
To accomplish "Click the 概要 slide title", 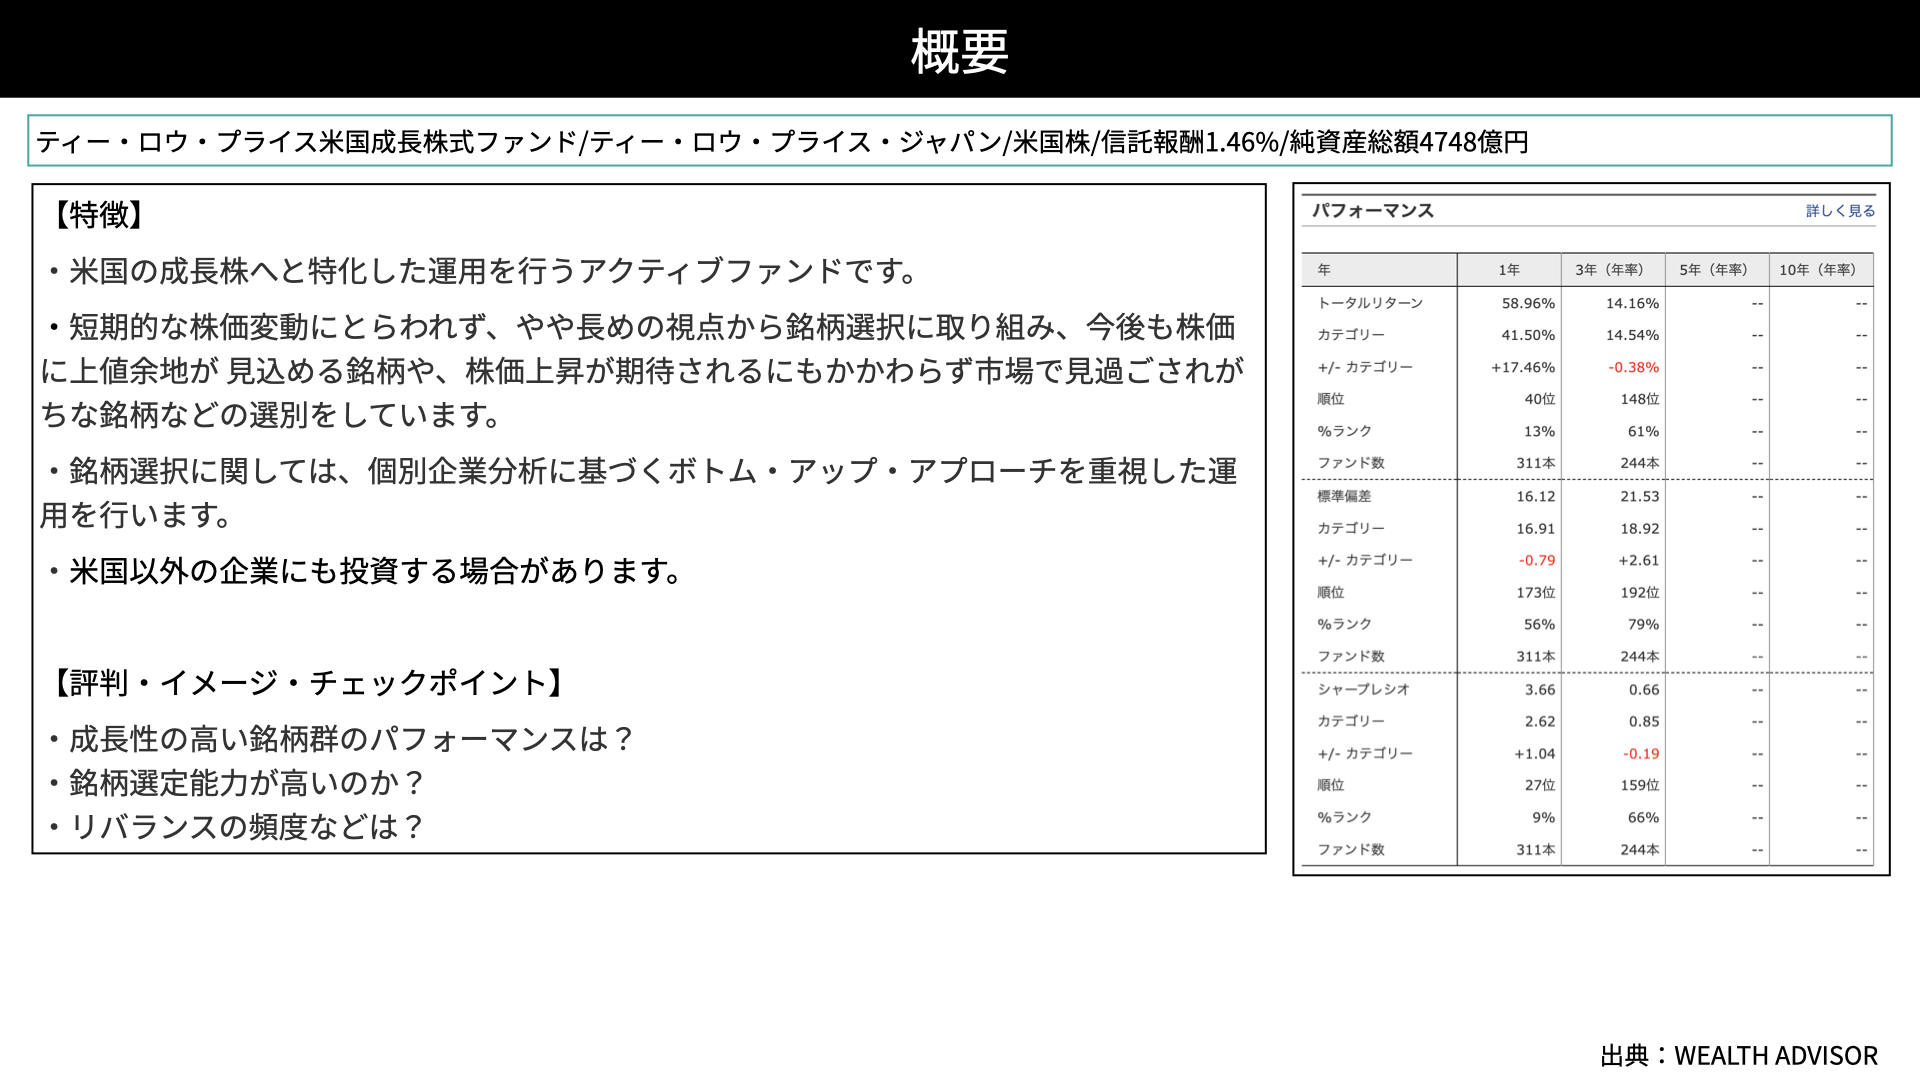I will (960, 50).
